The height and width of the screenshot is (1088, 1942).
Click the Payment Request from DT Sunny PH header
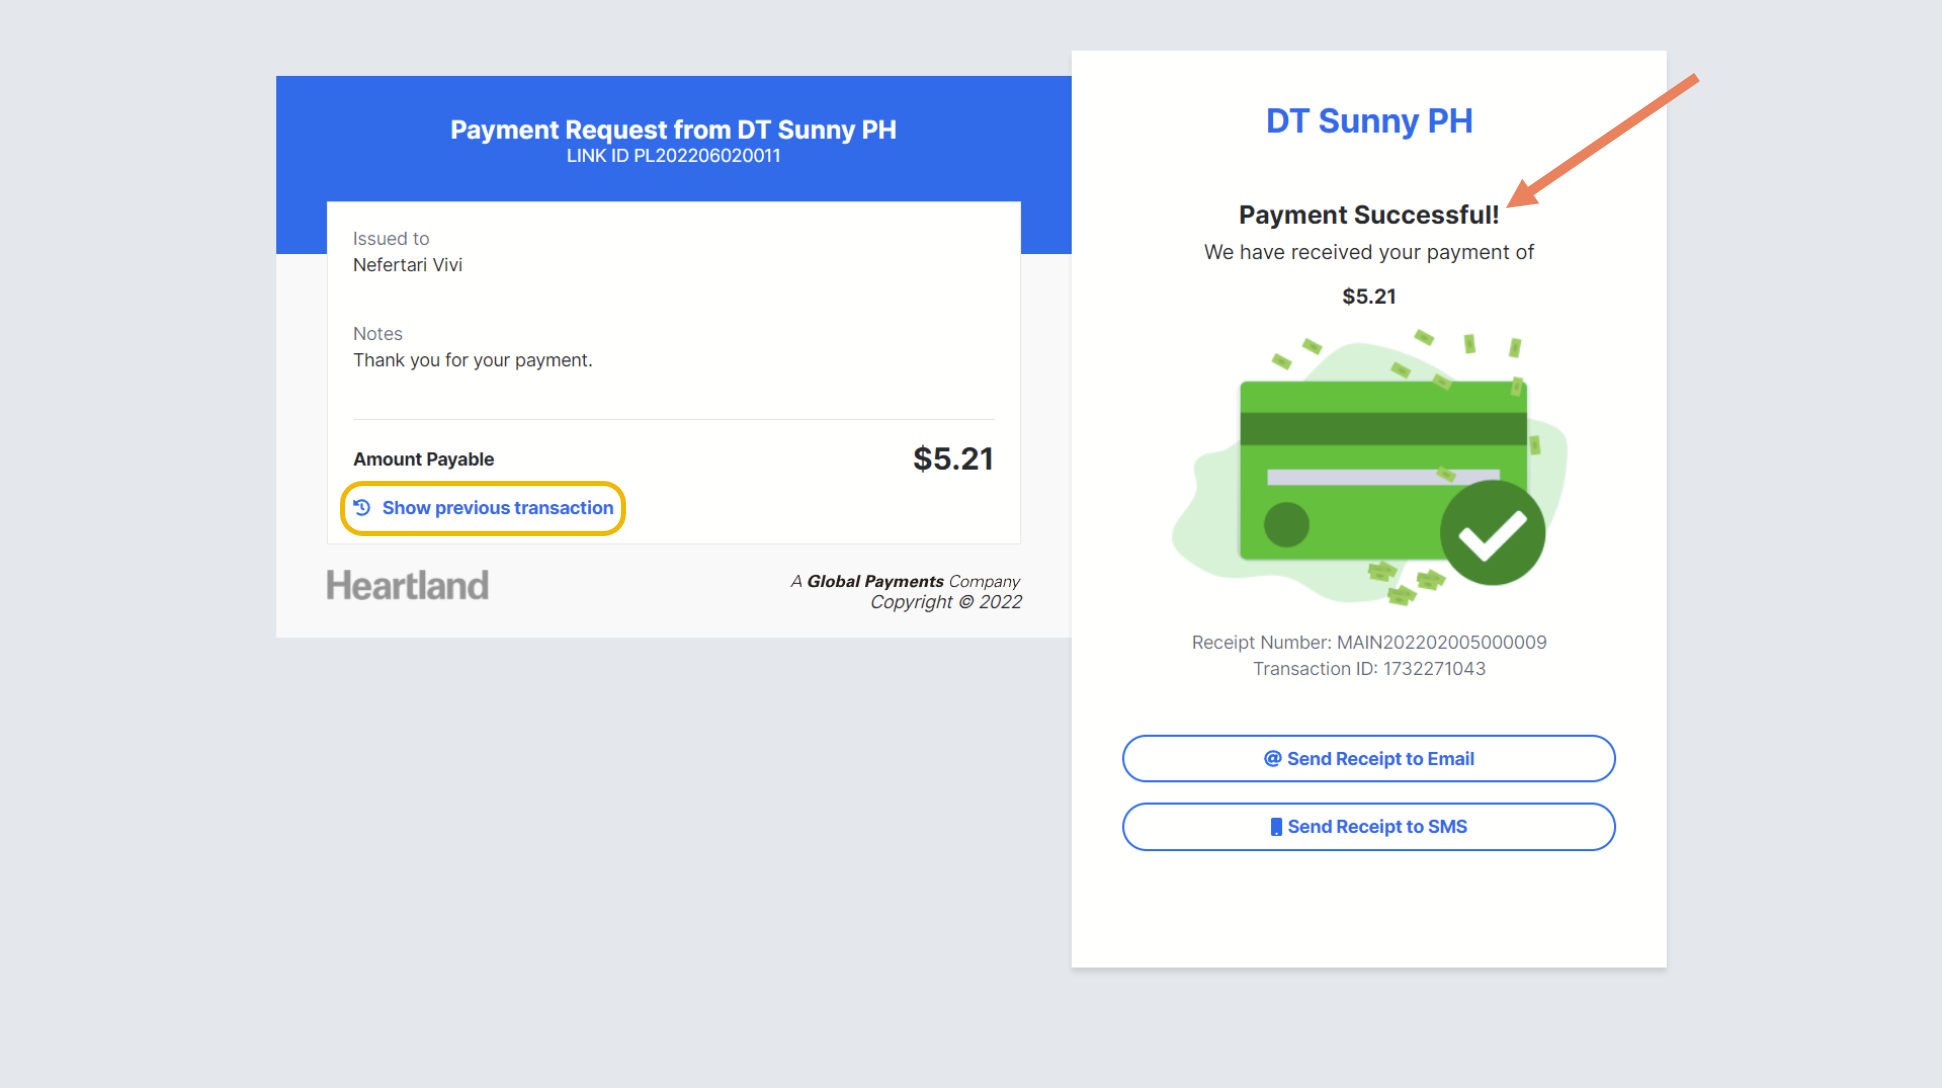(x=673, y=130)
